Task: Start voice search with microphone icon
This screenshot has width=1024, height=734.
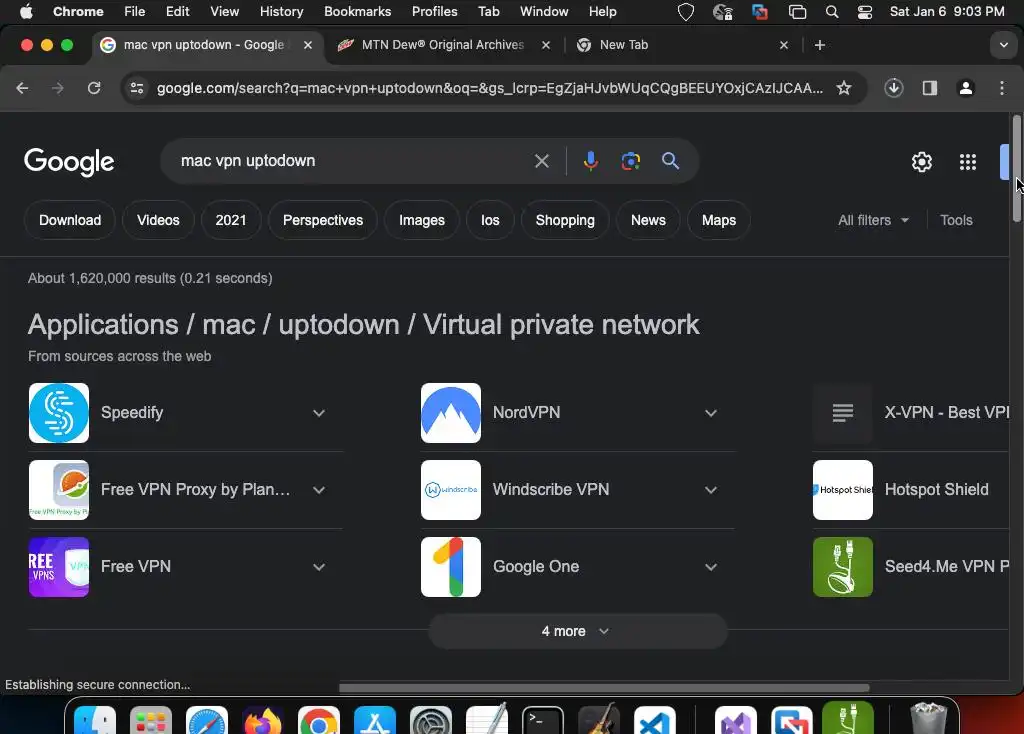Action: click(590, 161)
